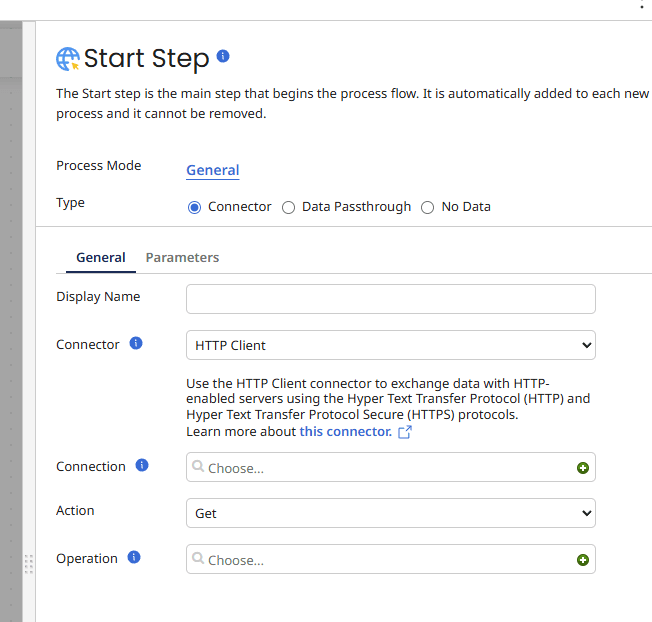The width and height of the screenshot is (652, 622).
Task: Click the Connection search field
Action: click(380, 468)
